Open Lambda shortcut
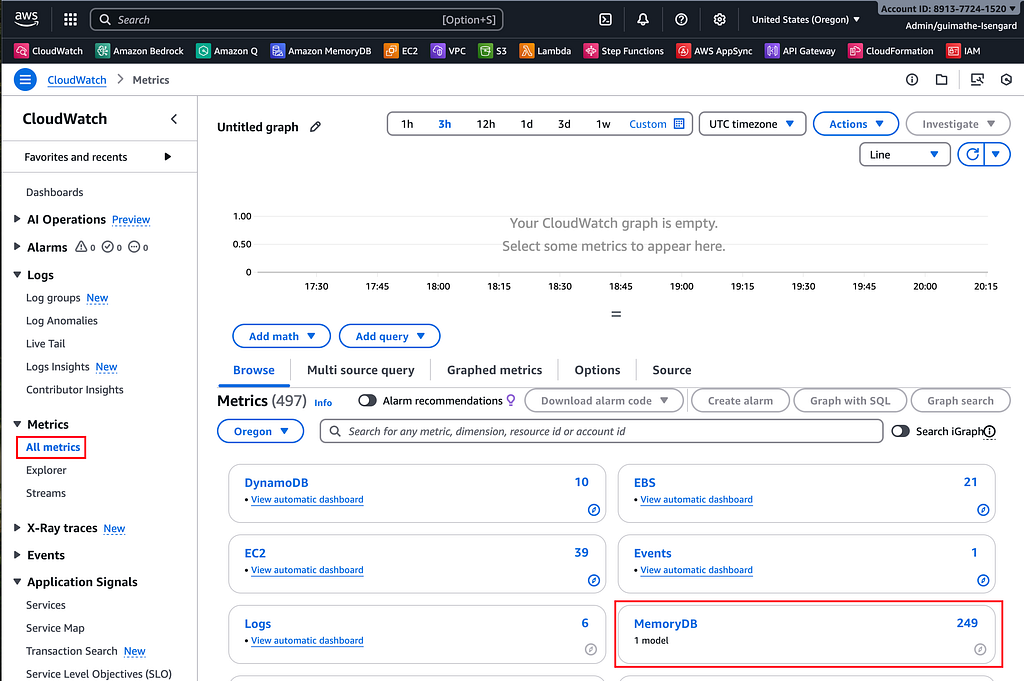Screen dimensions: 1024x681 click(545, 50)
